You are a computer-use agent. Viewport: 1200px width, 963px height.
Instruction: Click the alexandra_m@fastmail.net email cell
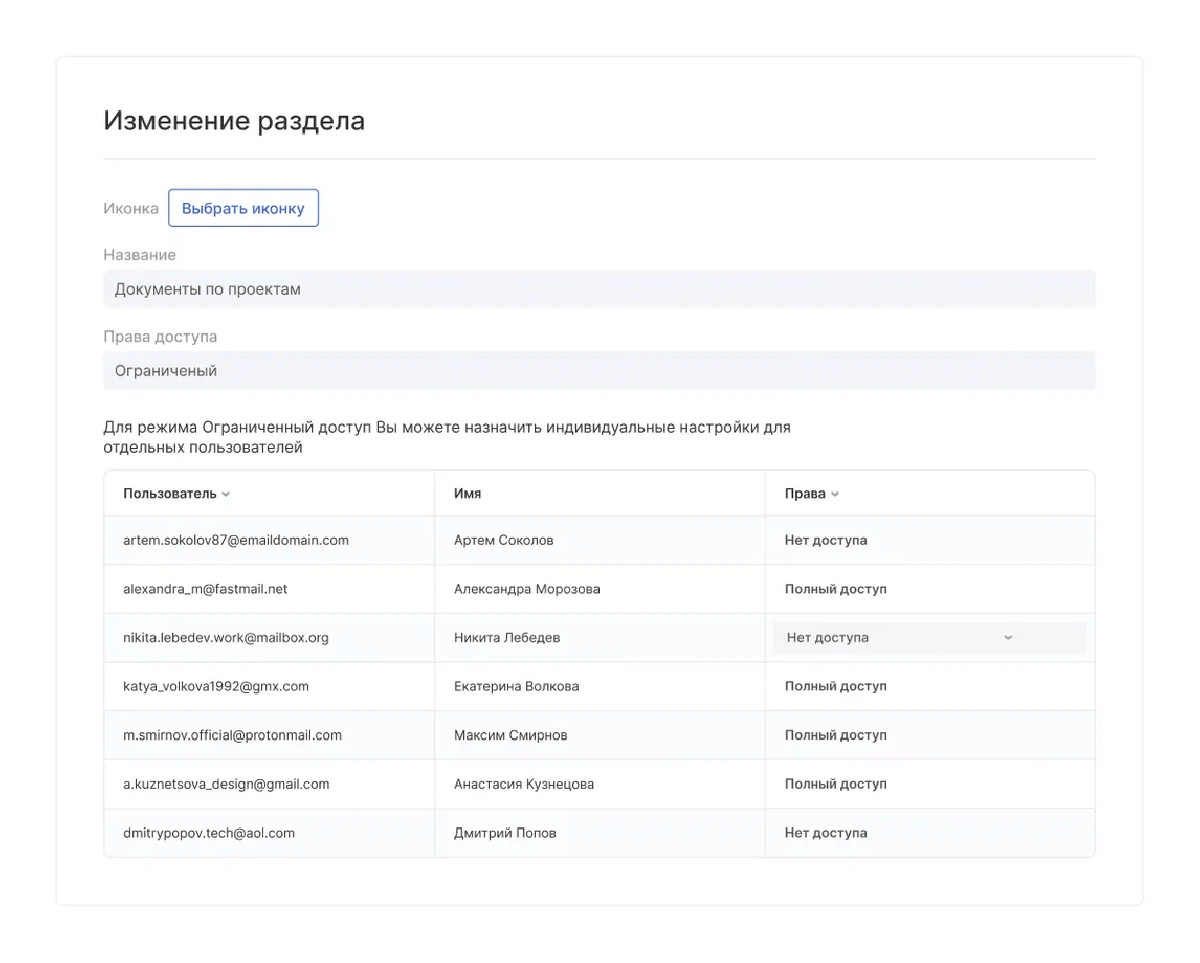pos(205,589)
